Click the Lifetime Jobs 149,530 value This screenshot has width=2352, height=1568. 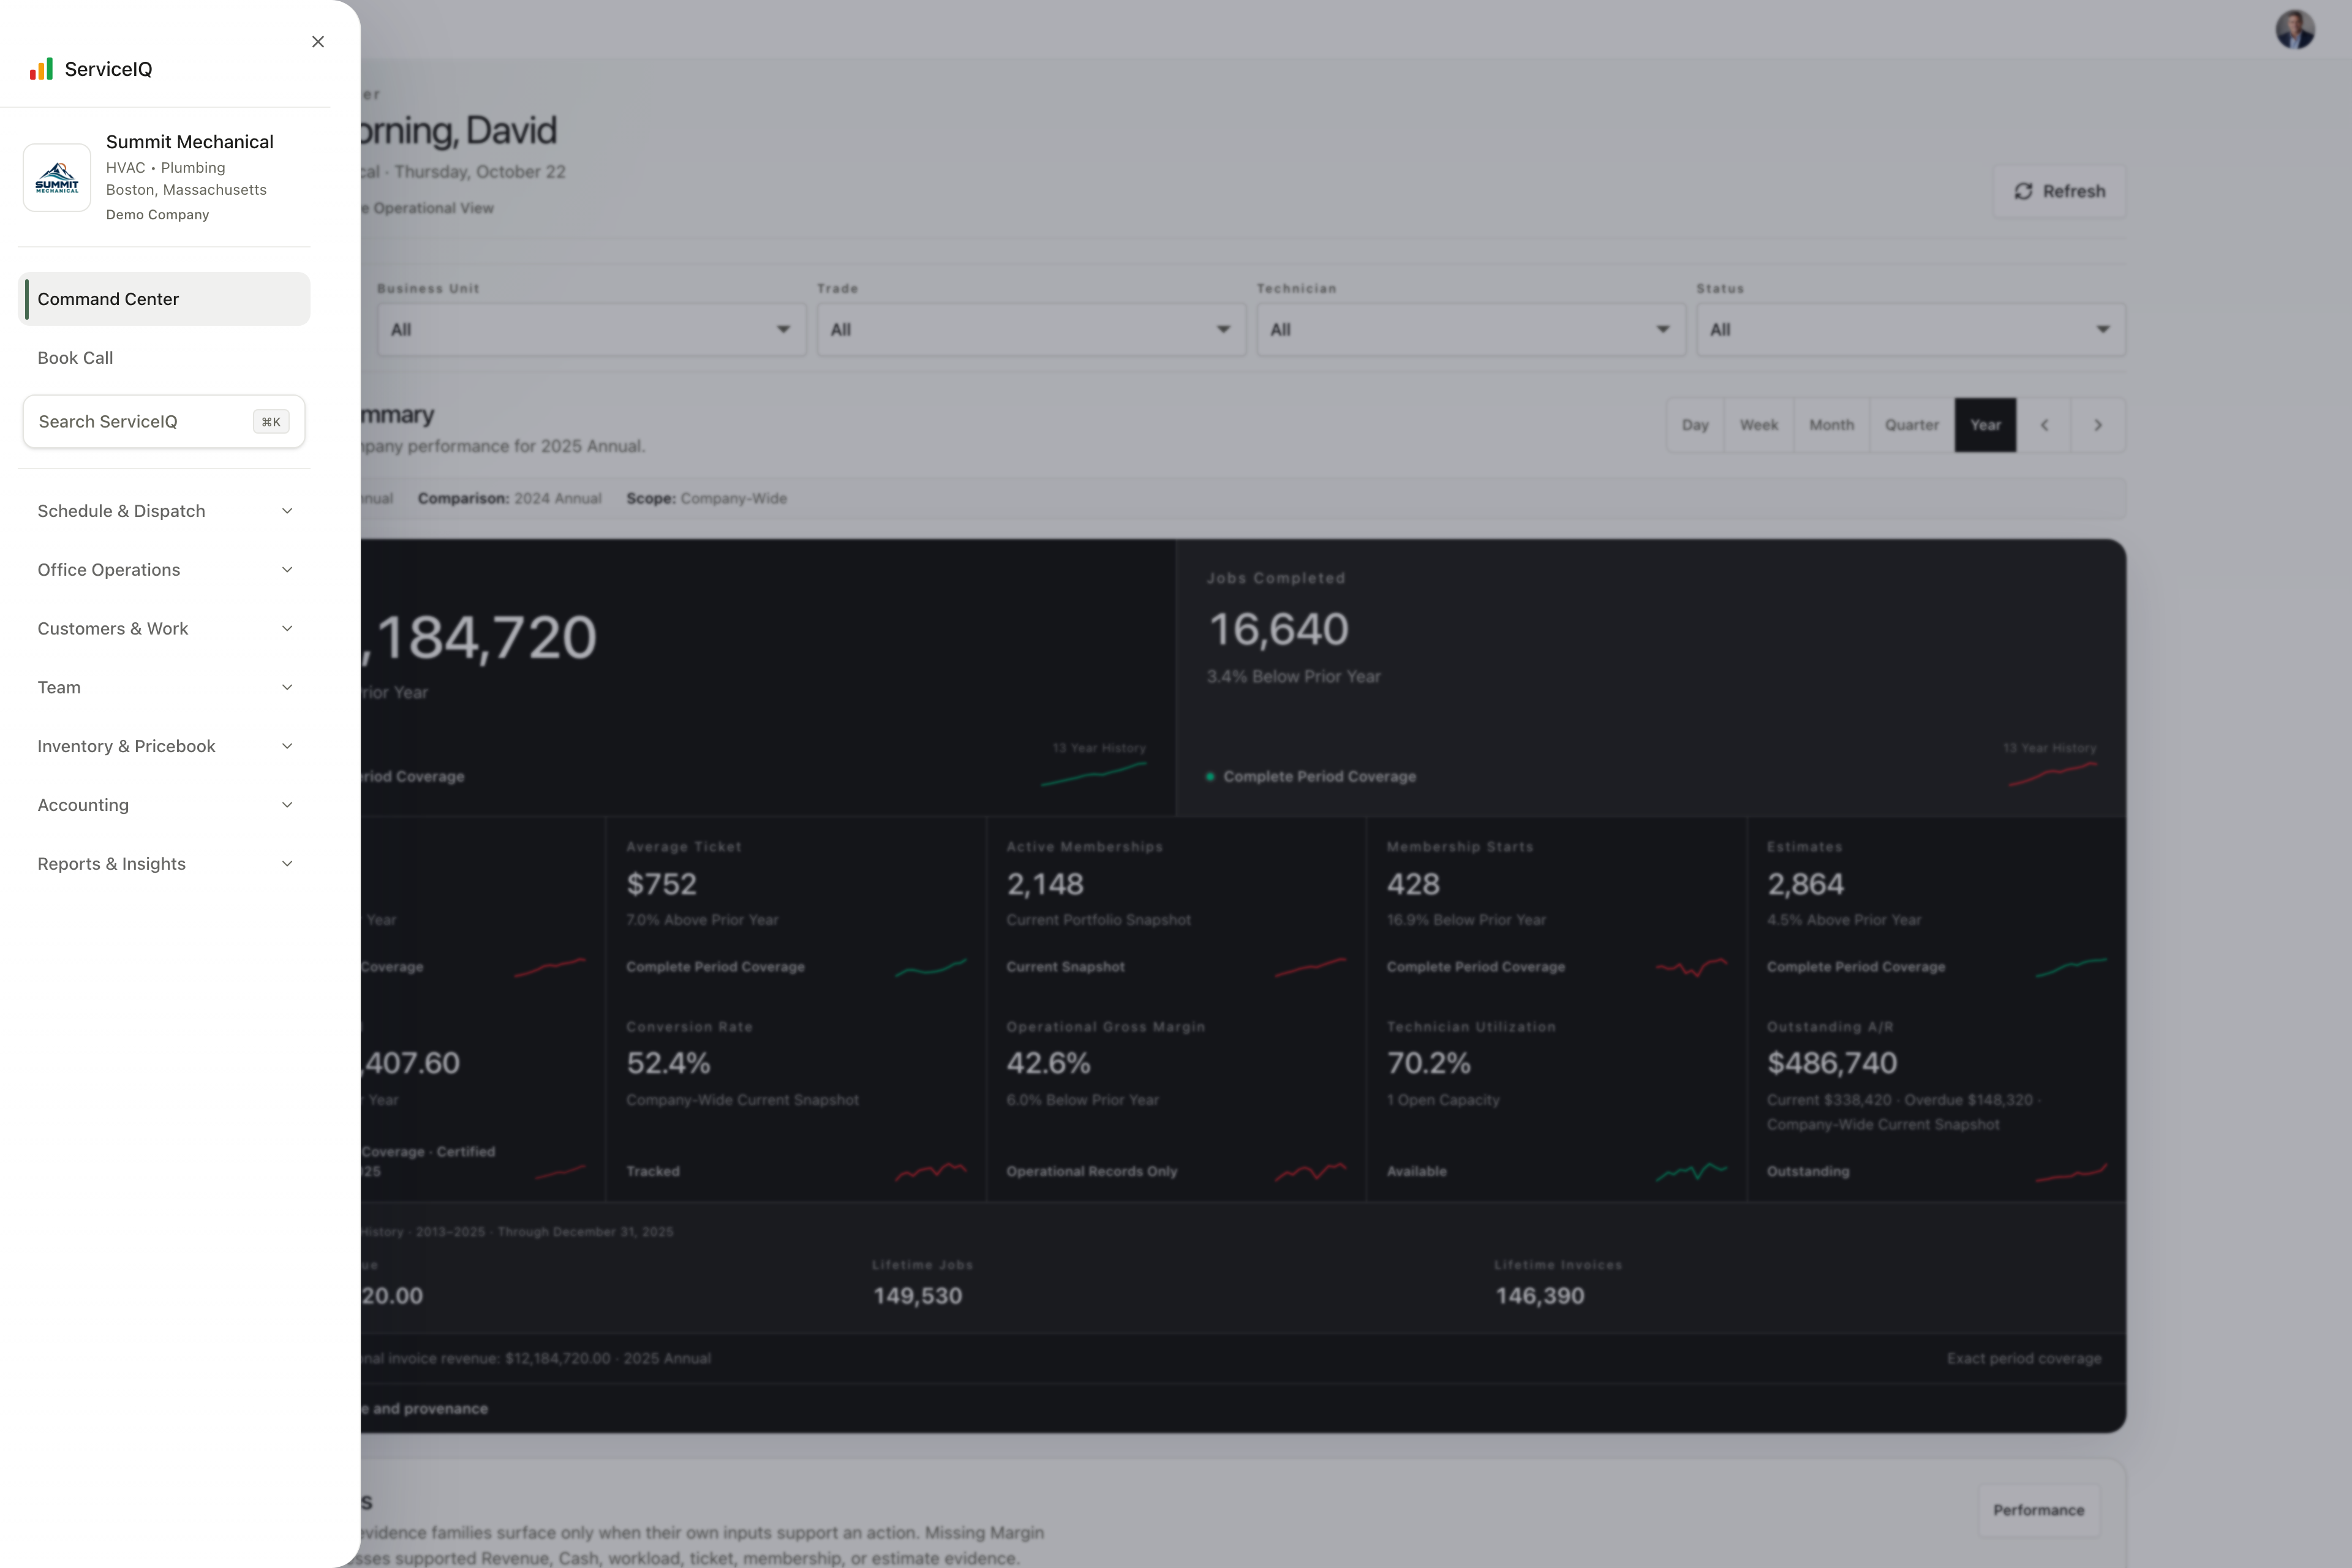[917, 1296]
